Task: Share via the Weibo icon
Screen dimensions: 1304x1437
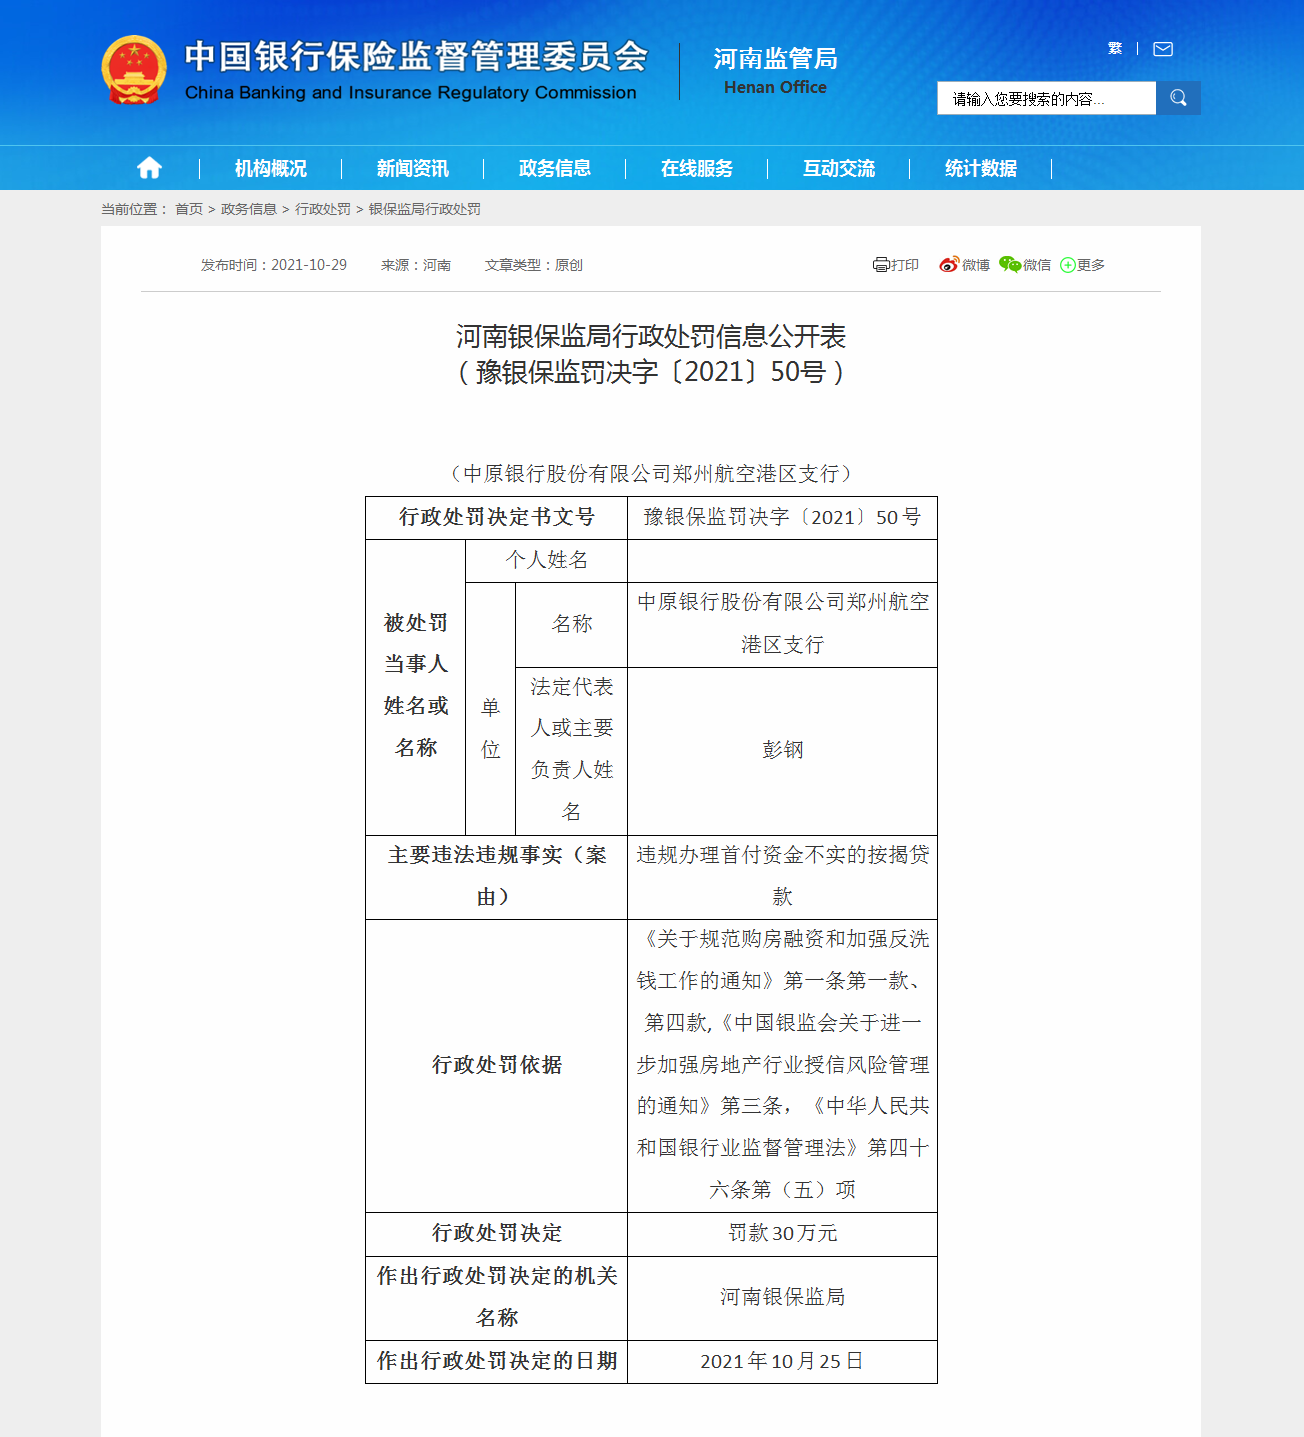Action: (949, 265)
